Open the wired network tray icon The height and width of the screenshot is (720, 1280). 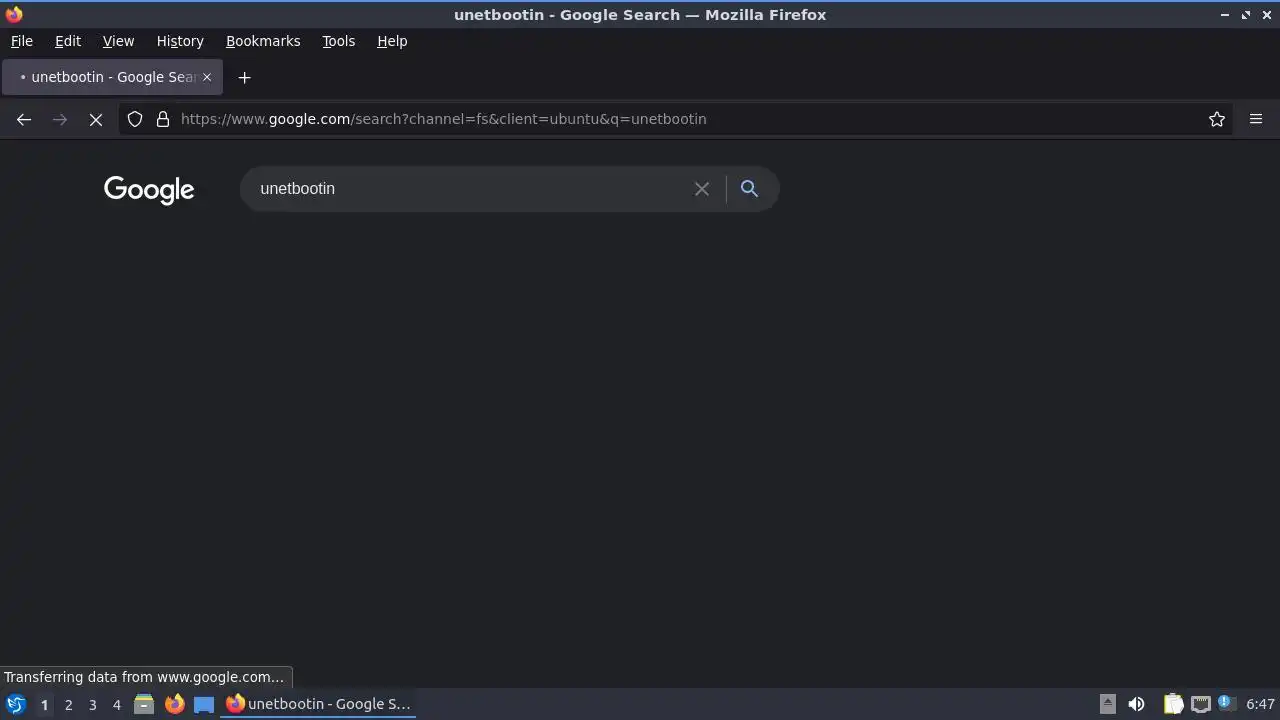pyautogui.click(x=1201, y=704)
